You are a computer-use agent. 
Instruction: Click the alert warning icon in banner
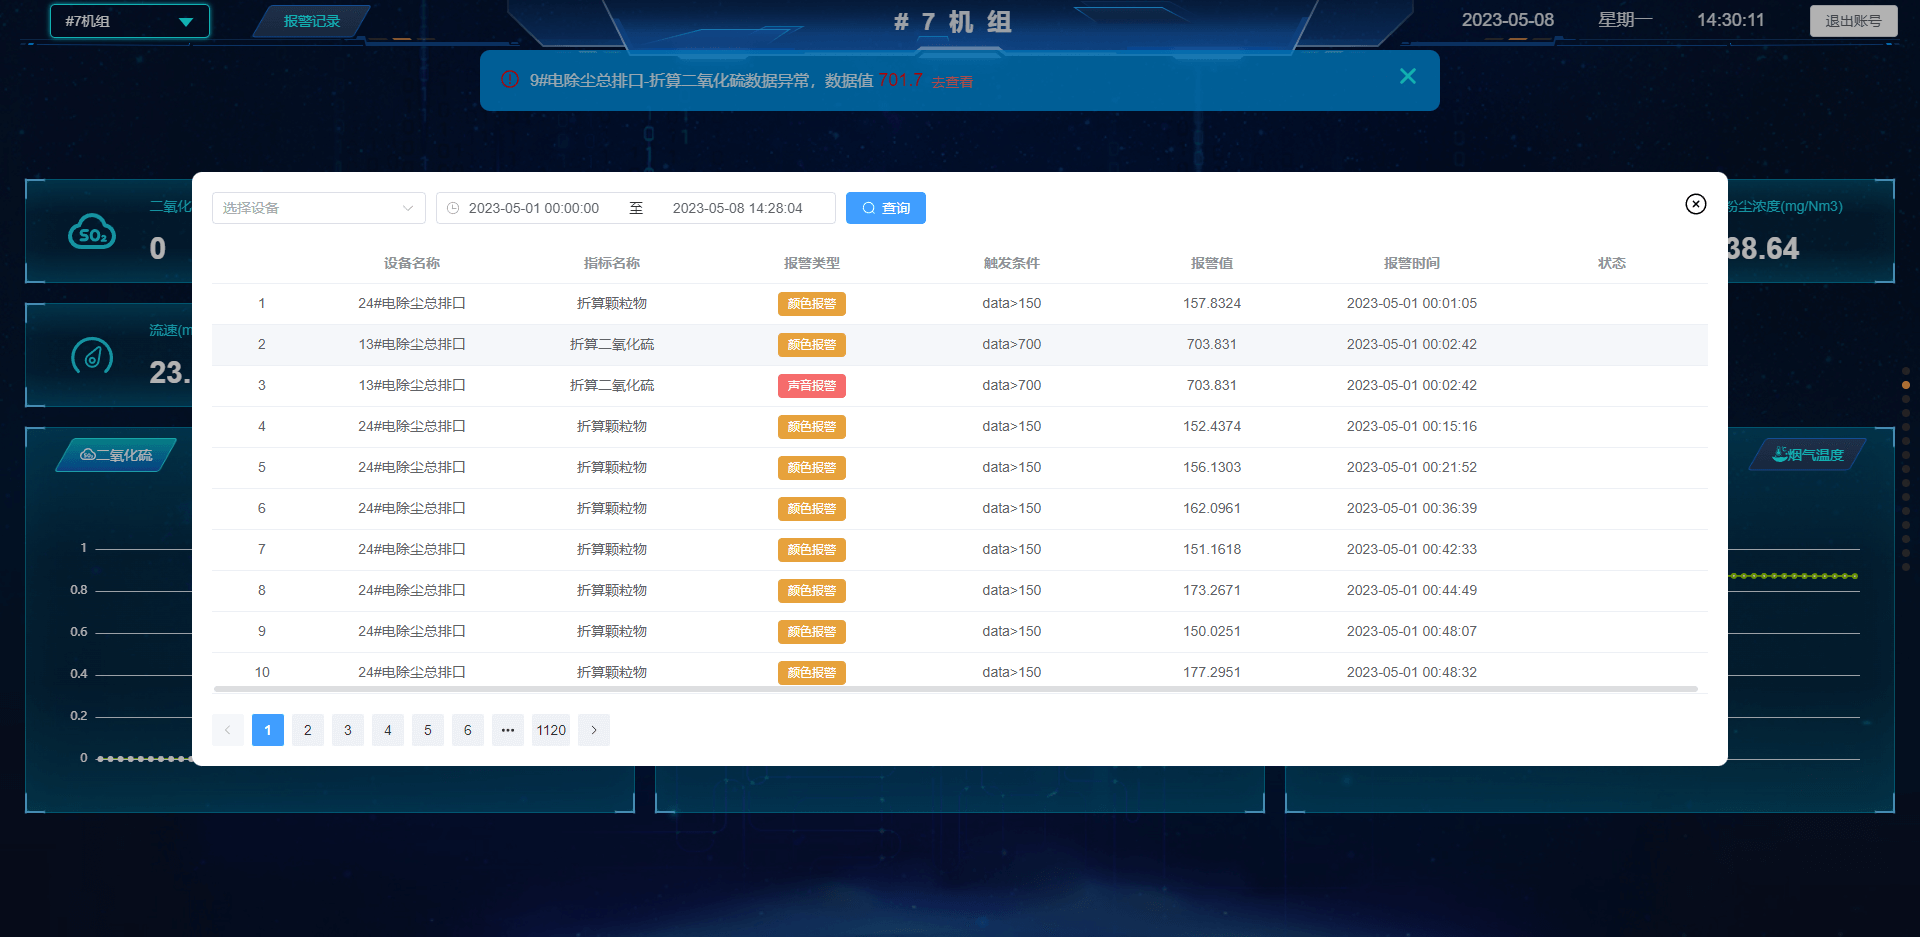510,80
